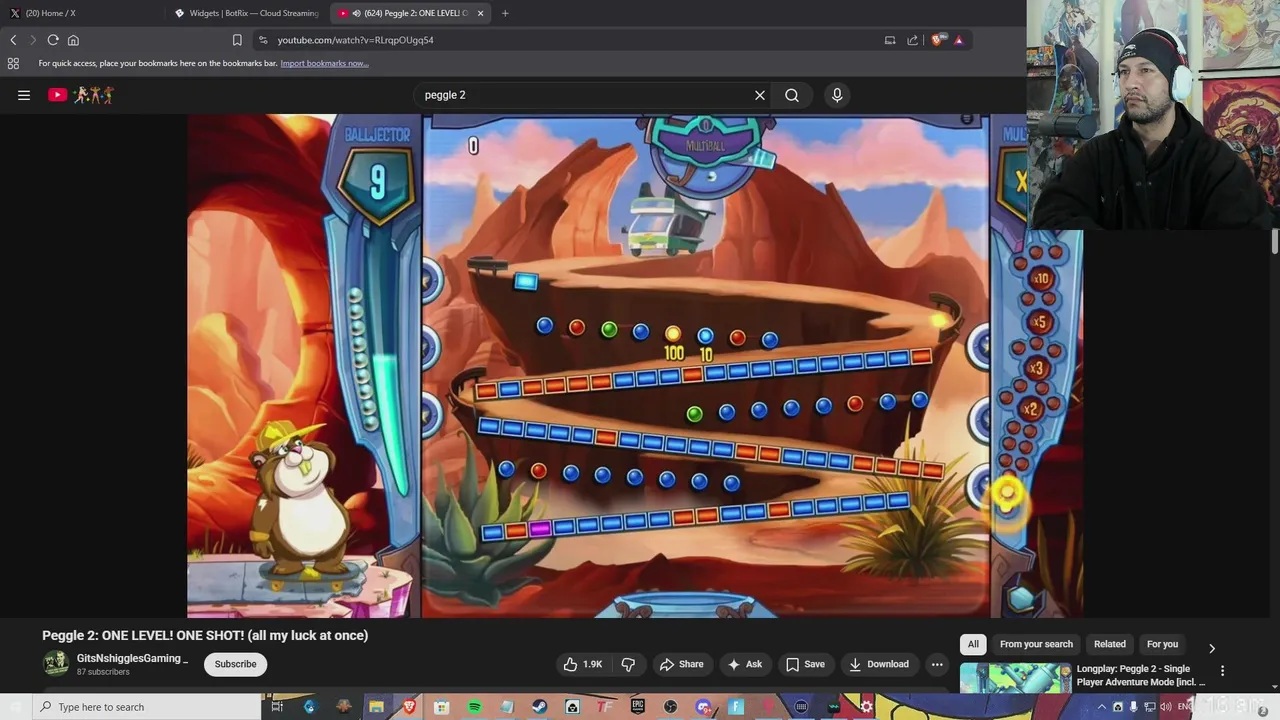Viewport: 1280px width, 720px height.
Task: Close the Peggle 2 browser tab
Action: point(480,13)
